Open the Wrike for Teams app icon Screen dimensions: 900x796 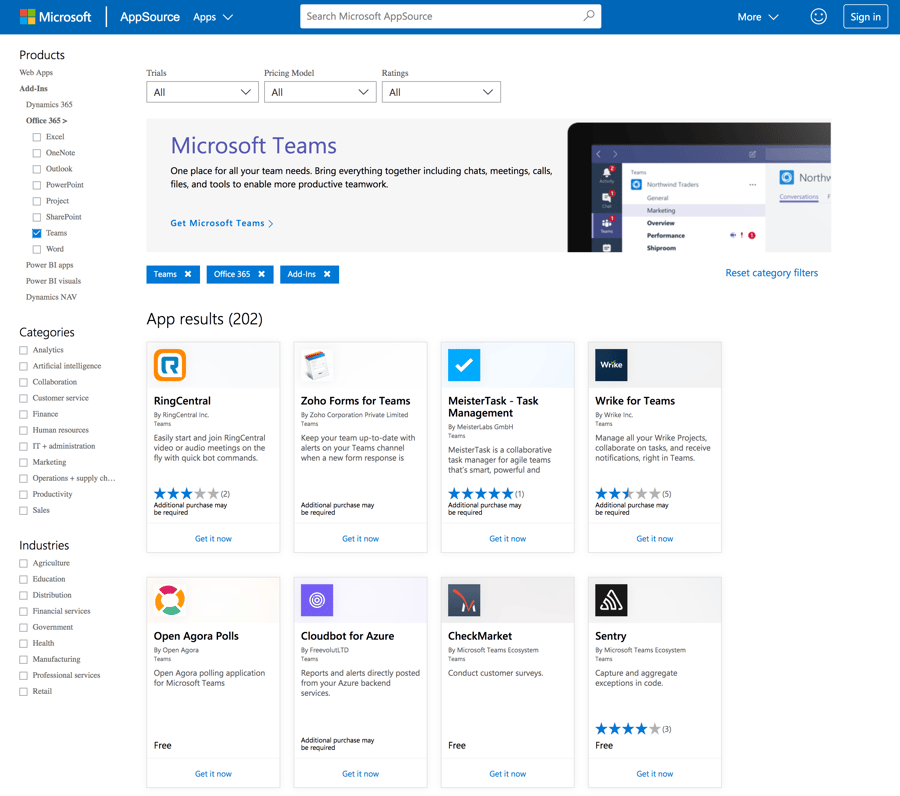point(611,365)
